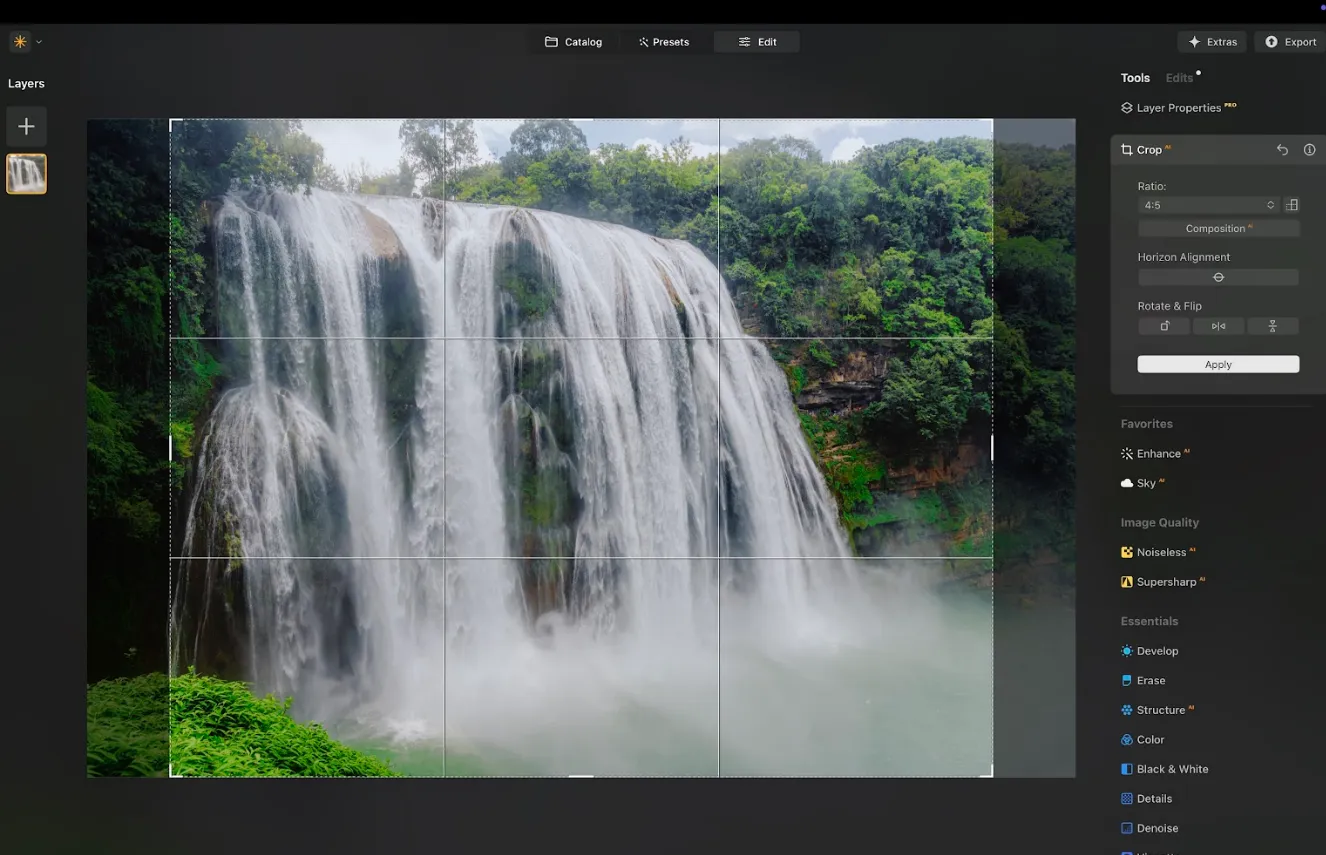This screenshot has height=855, width=1326.
Task: Add a new layer with the plus button
Action: [26, 126]
